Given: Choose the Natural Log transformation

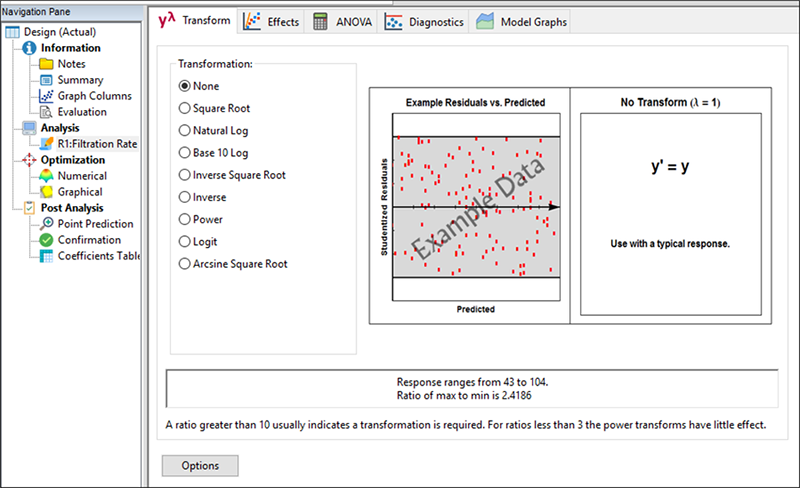Looking at the screenshot, I should pos(213,131).
